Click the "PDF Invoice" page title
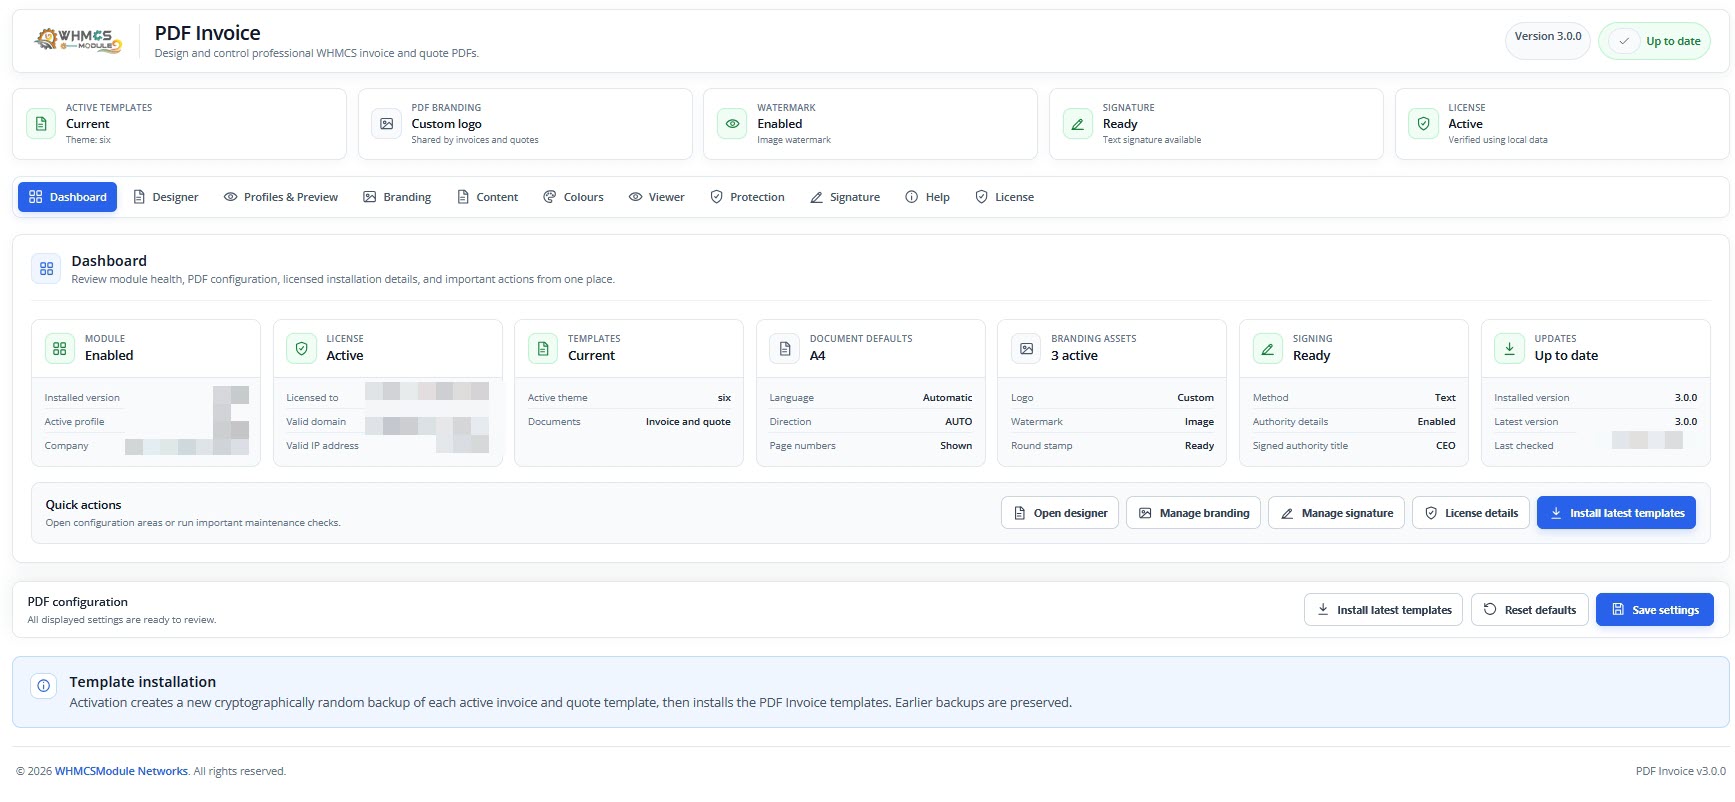The image size is (1735, 802). tap(207, 33)
